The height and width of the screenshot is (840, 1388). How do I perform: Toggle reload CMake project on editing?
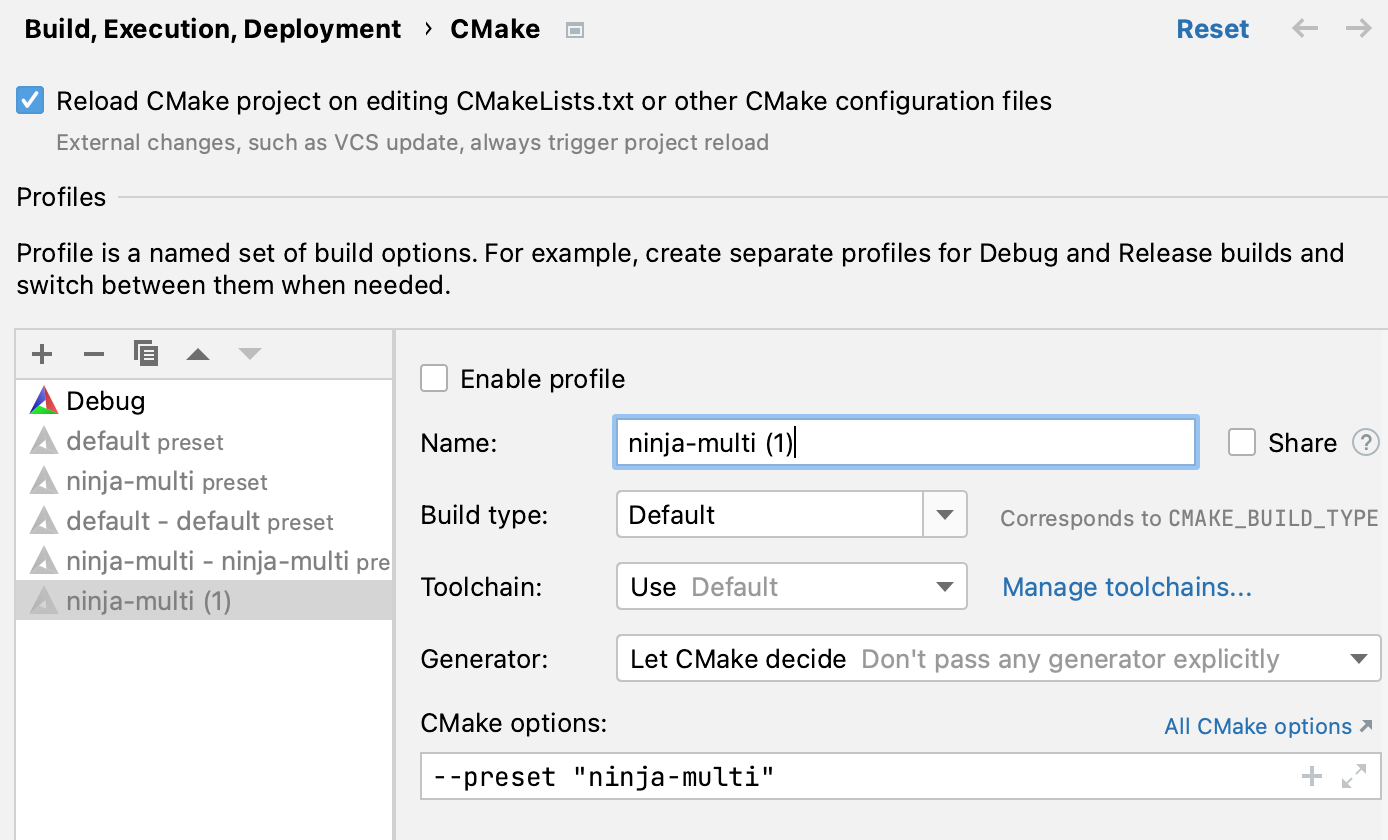tap(31, 100)
